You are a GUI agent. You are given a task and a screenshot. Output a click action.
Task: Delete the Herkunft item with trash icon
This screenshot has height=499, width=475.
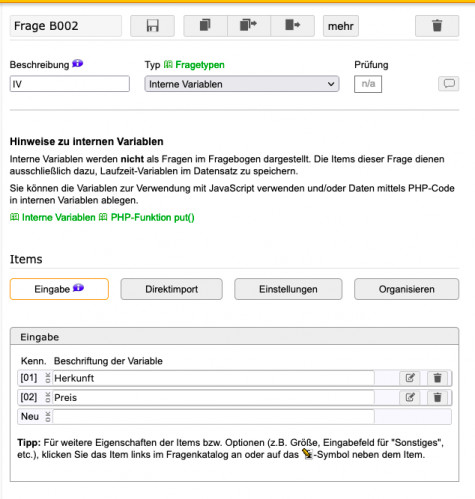coord(437,378)
